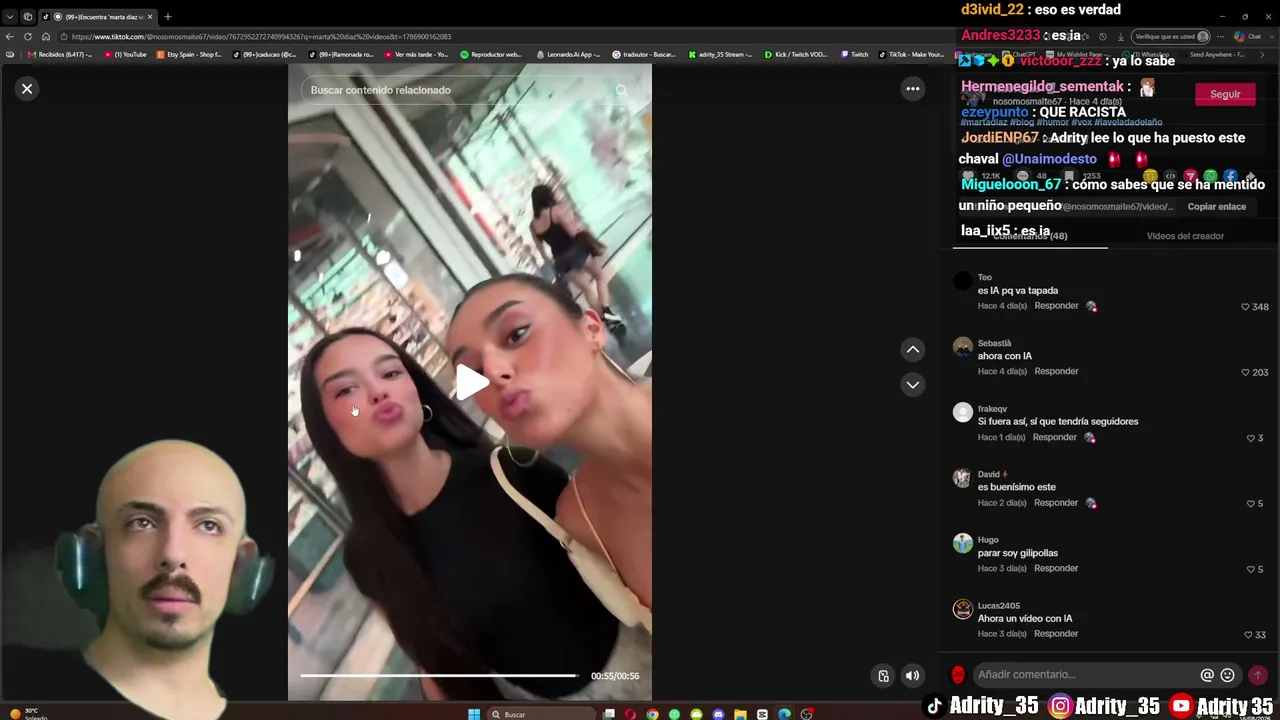1280x720 pixels.
Task: Open the Leonardo.Ai App bookmark
Action: point(570,55)
